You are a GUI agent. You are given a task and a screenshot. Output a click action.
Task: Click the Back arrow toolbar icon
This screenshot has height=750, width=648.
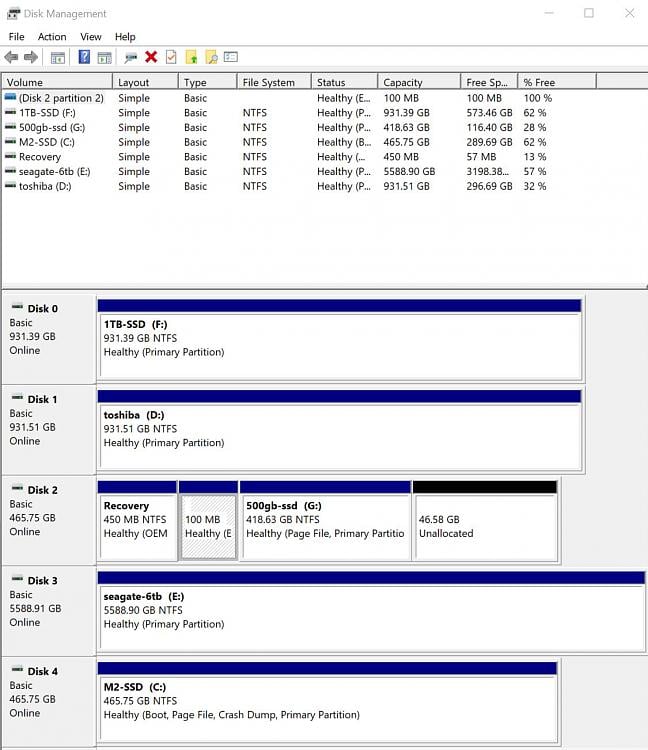11,57
